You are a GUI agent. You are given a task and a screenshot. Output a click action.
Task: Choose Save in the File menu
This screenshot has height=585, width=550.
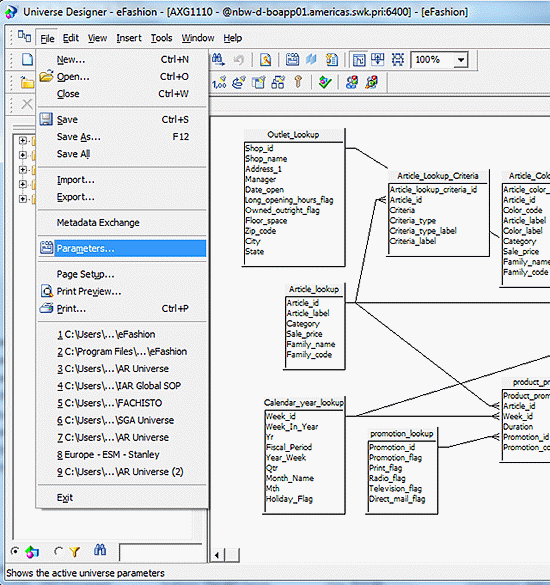[x=122, y=119]
